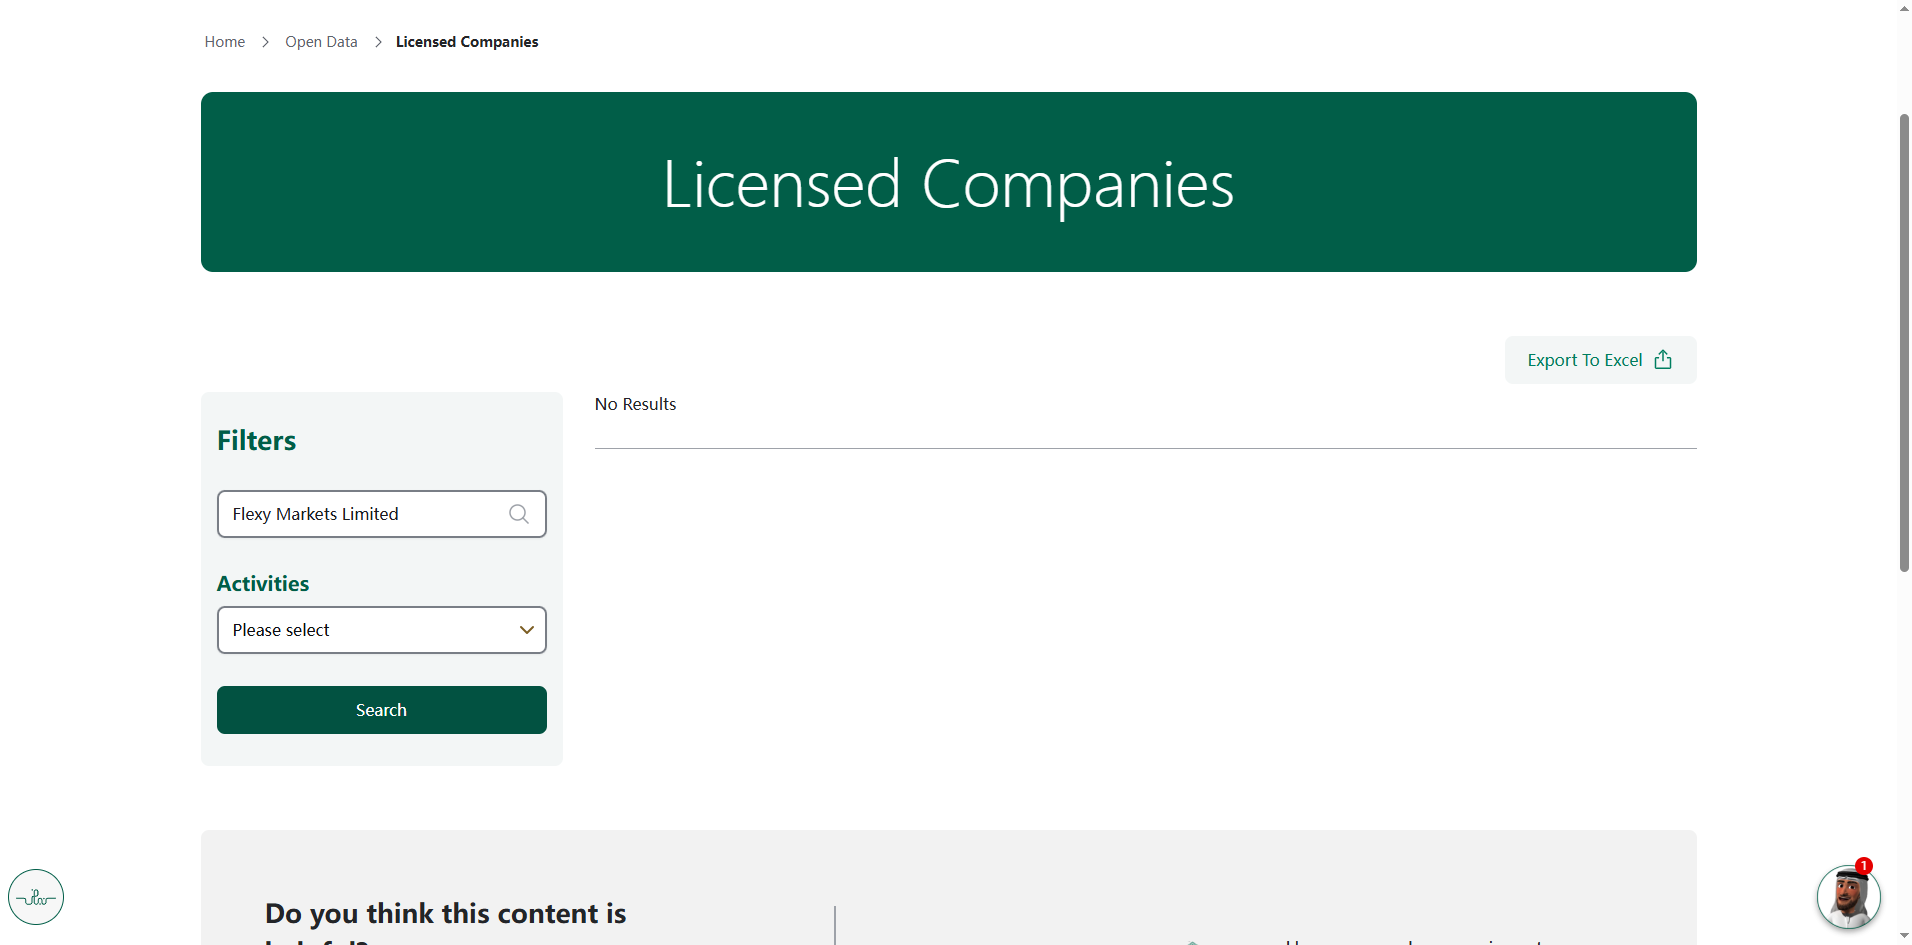Open the chatbot assistant avatar
Screen dimensions: 1912x945
(x=1847, y=898)
